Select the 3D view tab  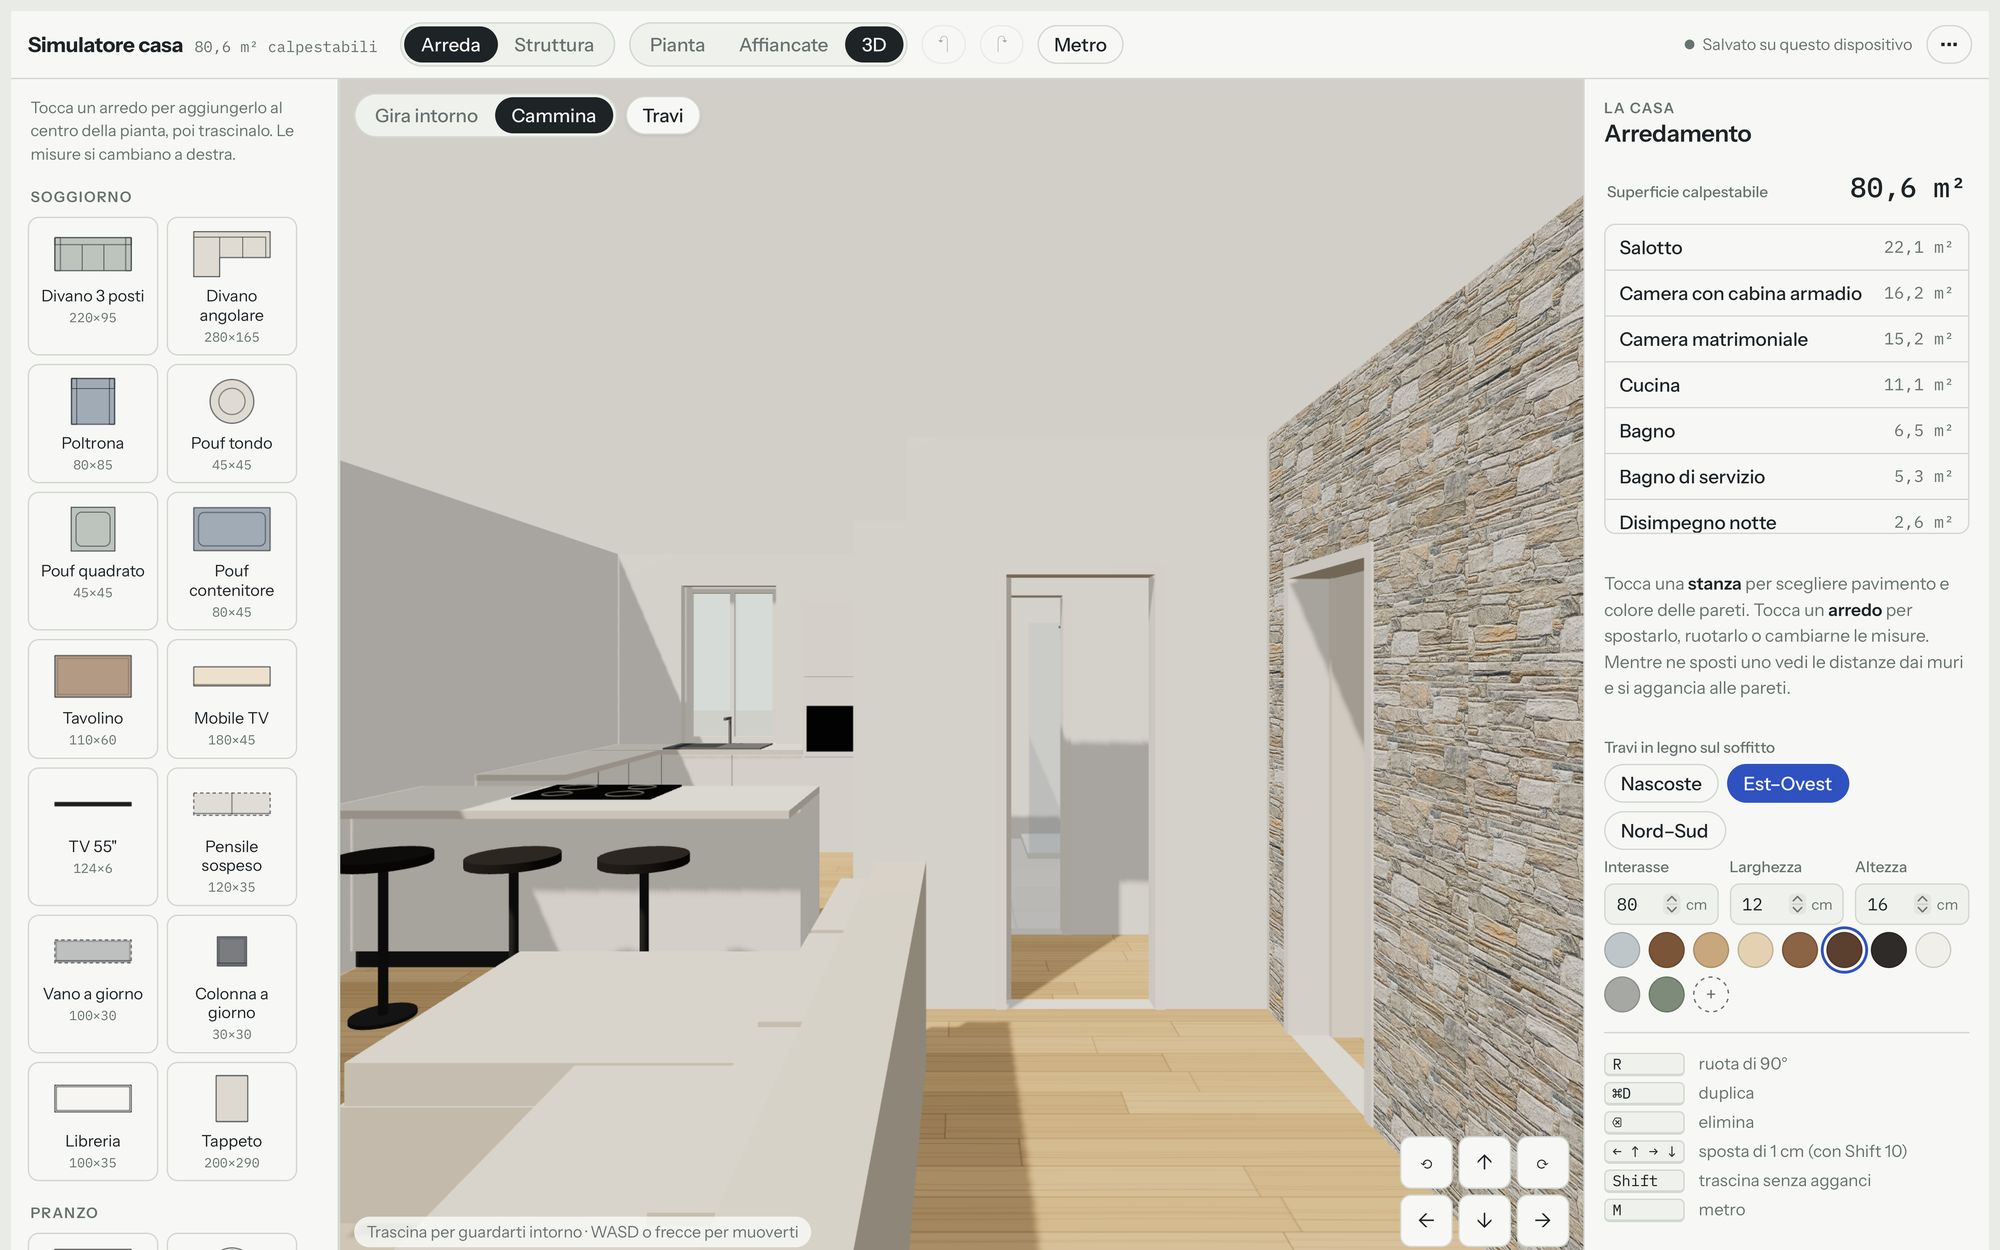point(874,45)
